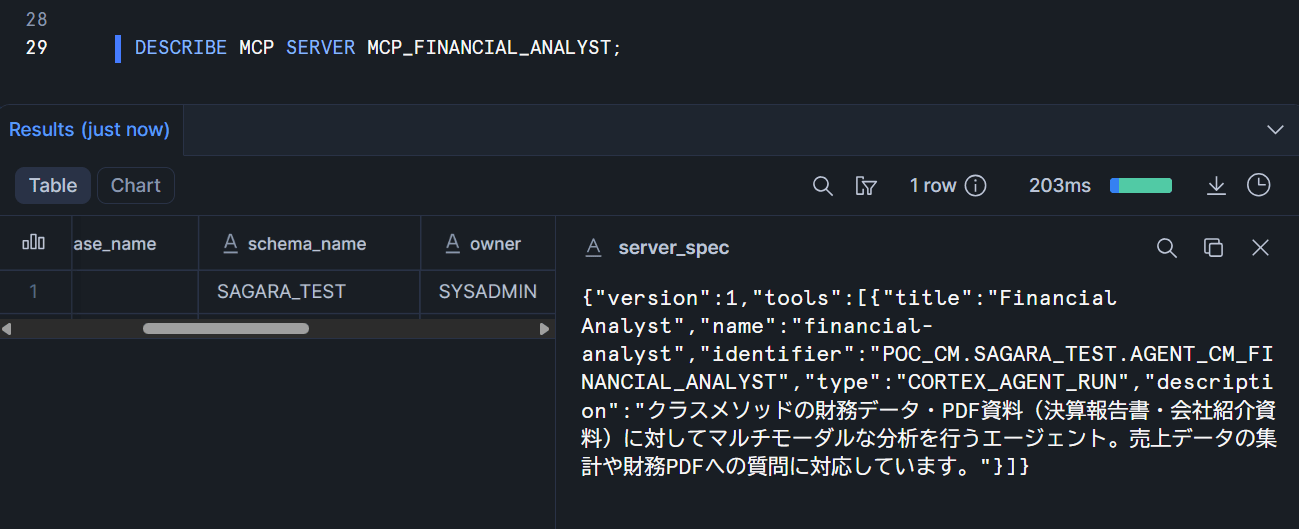This screenshot has width=1299, height=529.
Task: Click the query duration bar
Action: [1141, 186]
